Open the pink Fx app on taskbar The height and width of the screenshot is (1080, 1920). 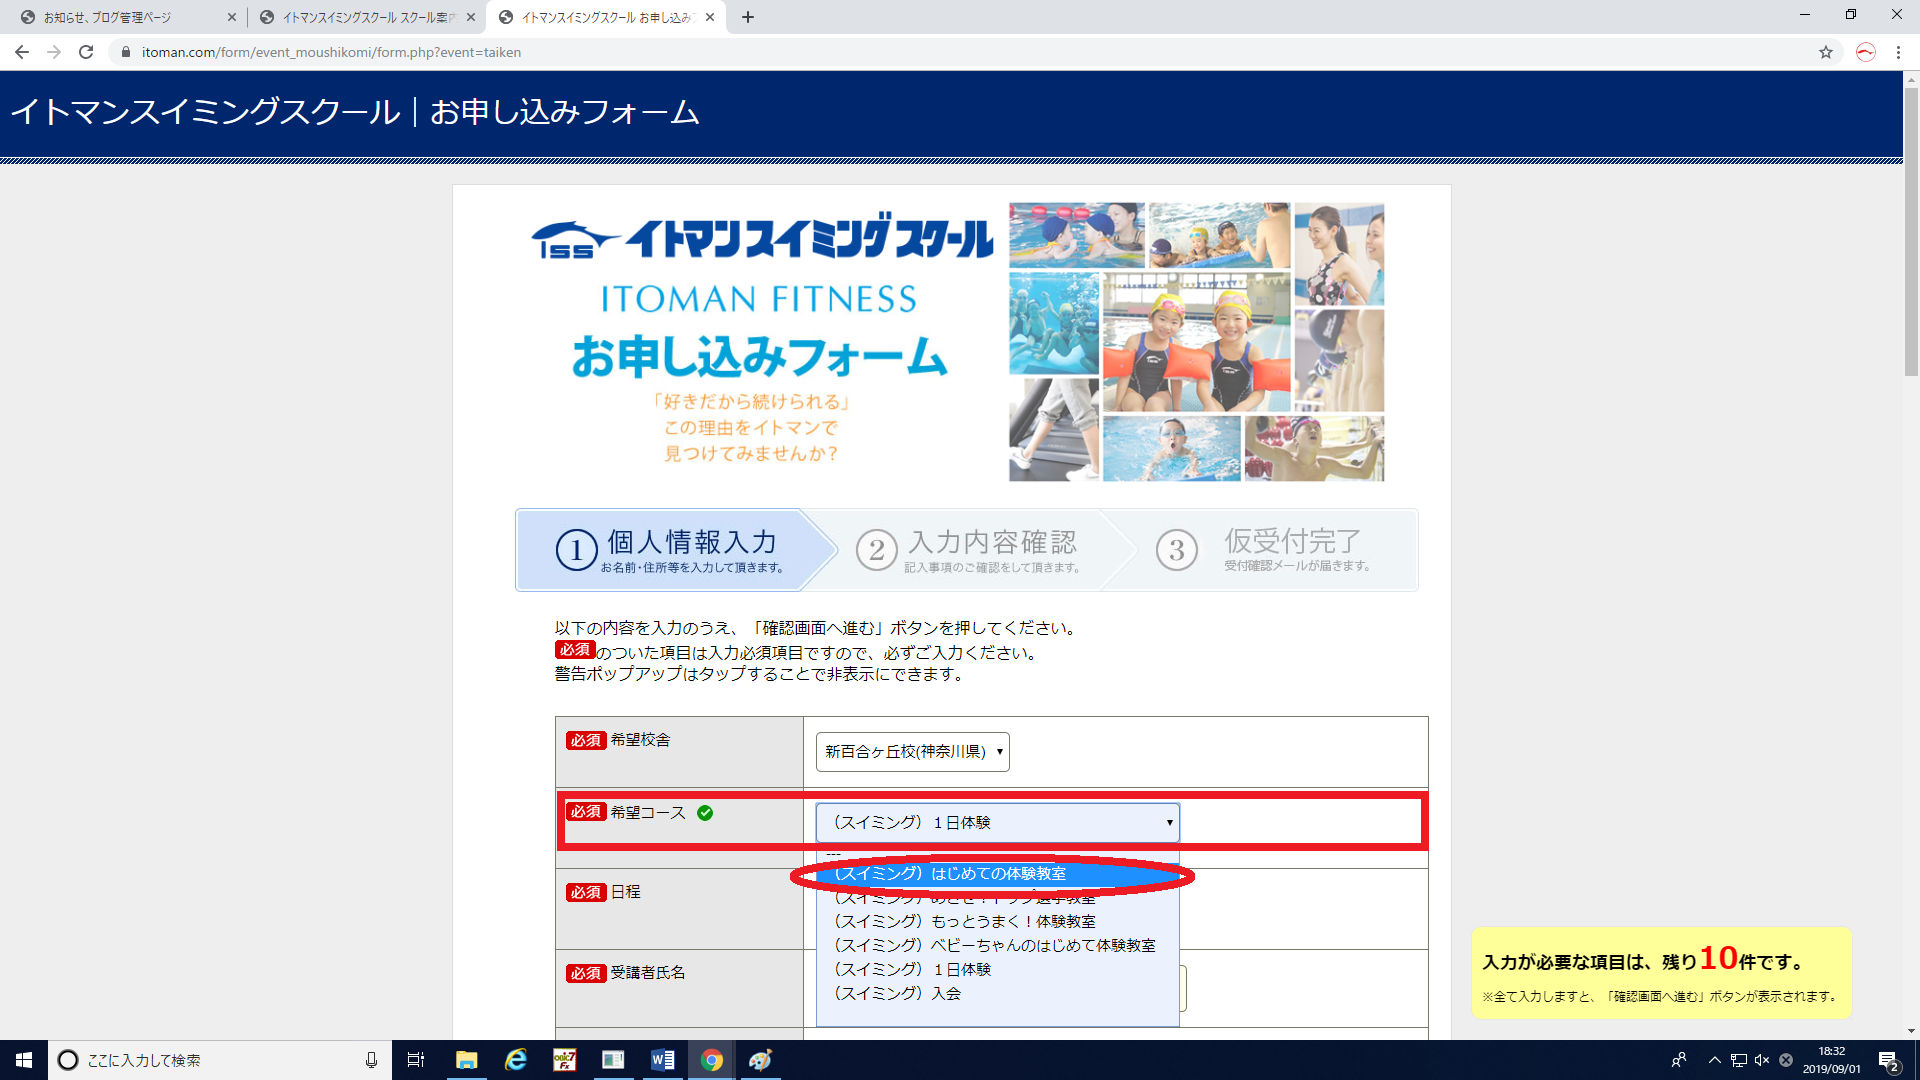565,1060
